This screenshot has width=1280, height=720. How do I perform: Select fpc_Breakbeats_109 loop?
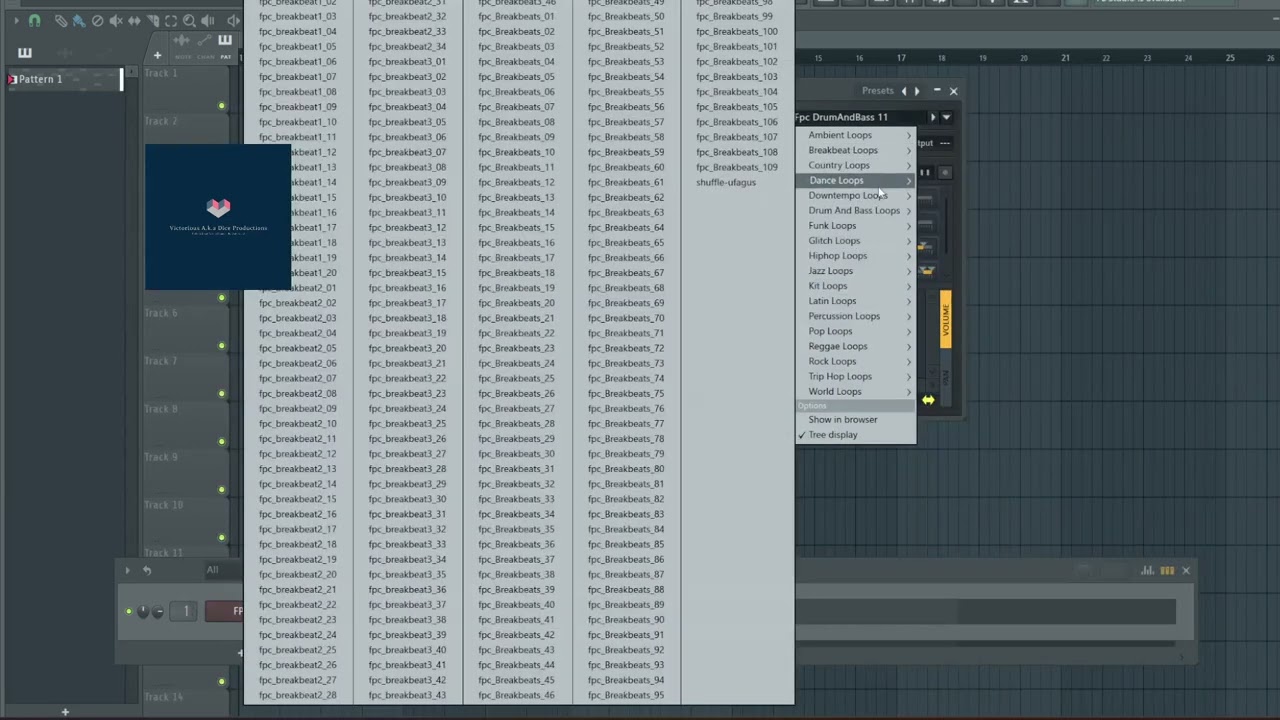click(x=737, y=167)
